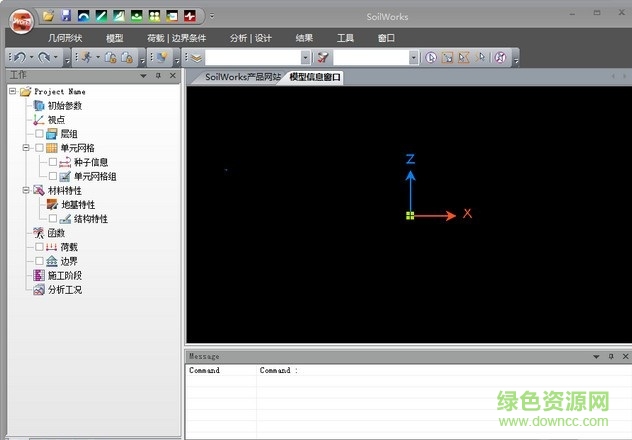Check the 边界 checkbox in work tree
Viewport: 632px width, 440px height.
click(x=39, y=261)
